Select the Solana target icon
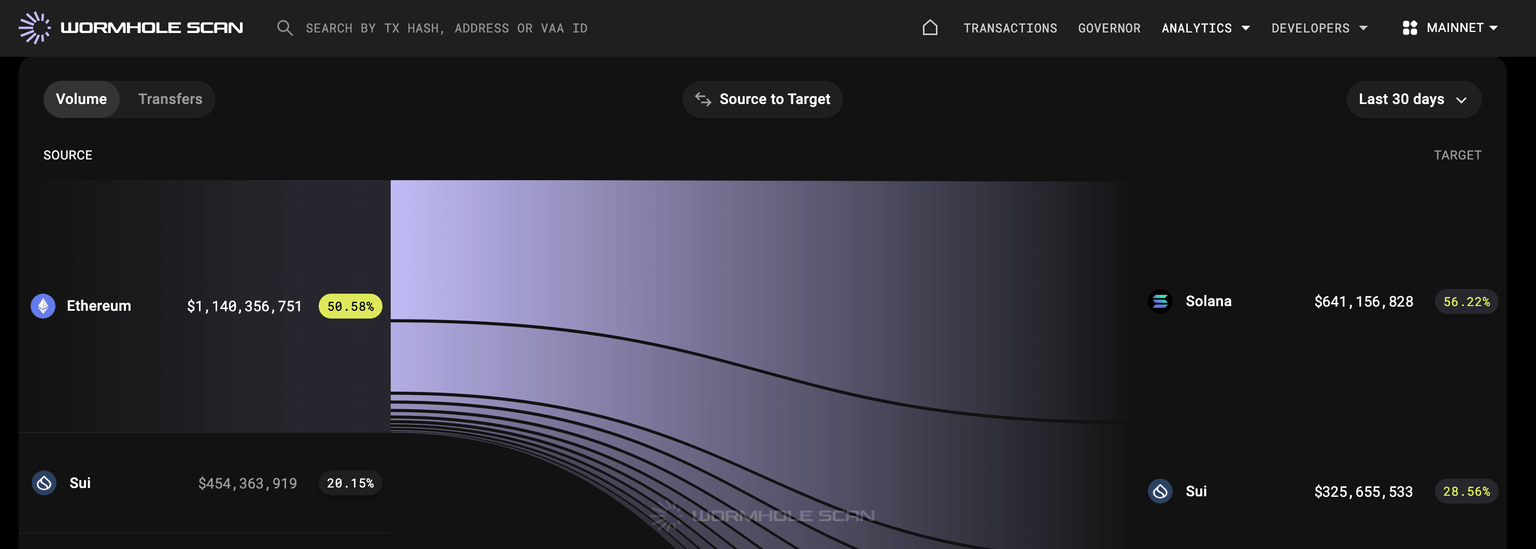1536x549 pixels. click(x=1160, y=301)
